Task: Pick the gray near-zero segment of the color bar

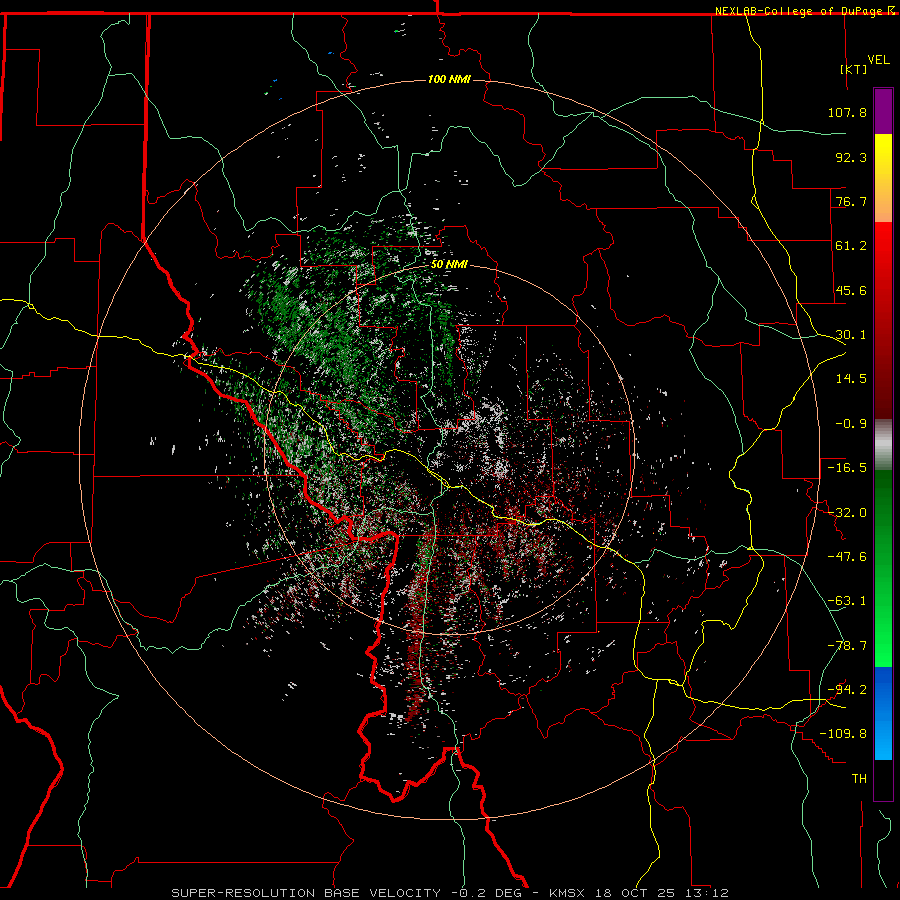Action: tap(883, 445)
